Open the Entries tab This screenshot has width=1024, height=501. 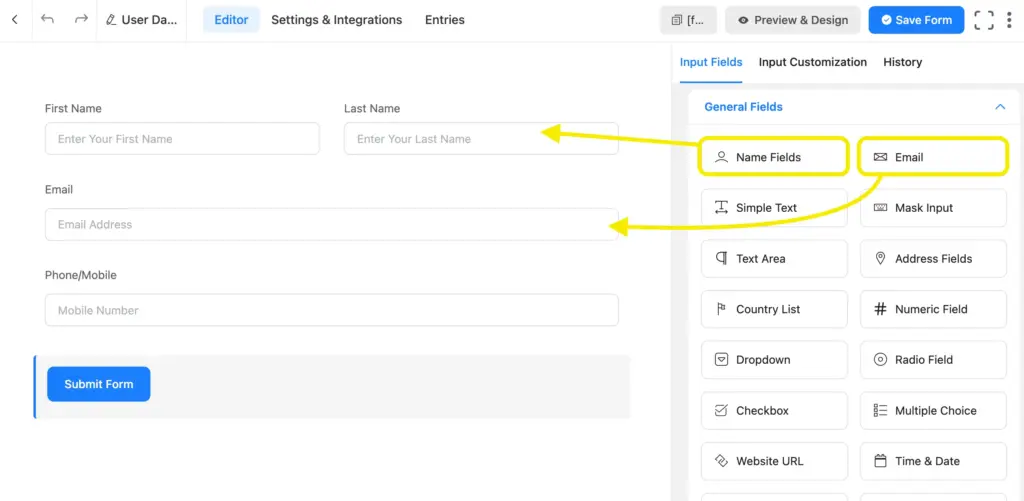(x=445, y=20)
